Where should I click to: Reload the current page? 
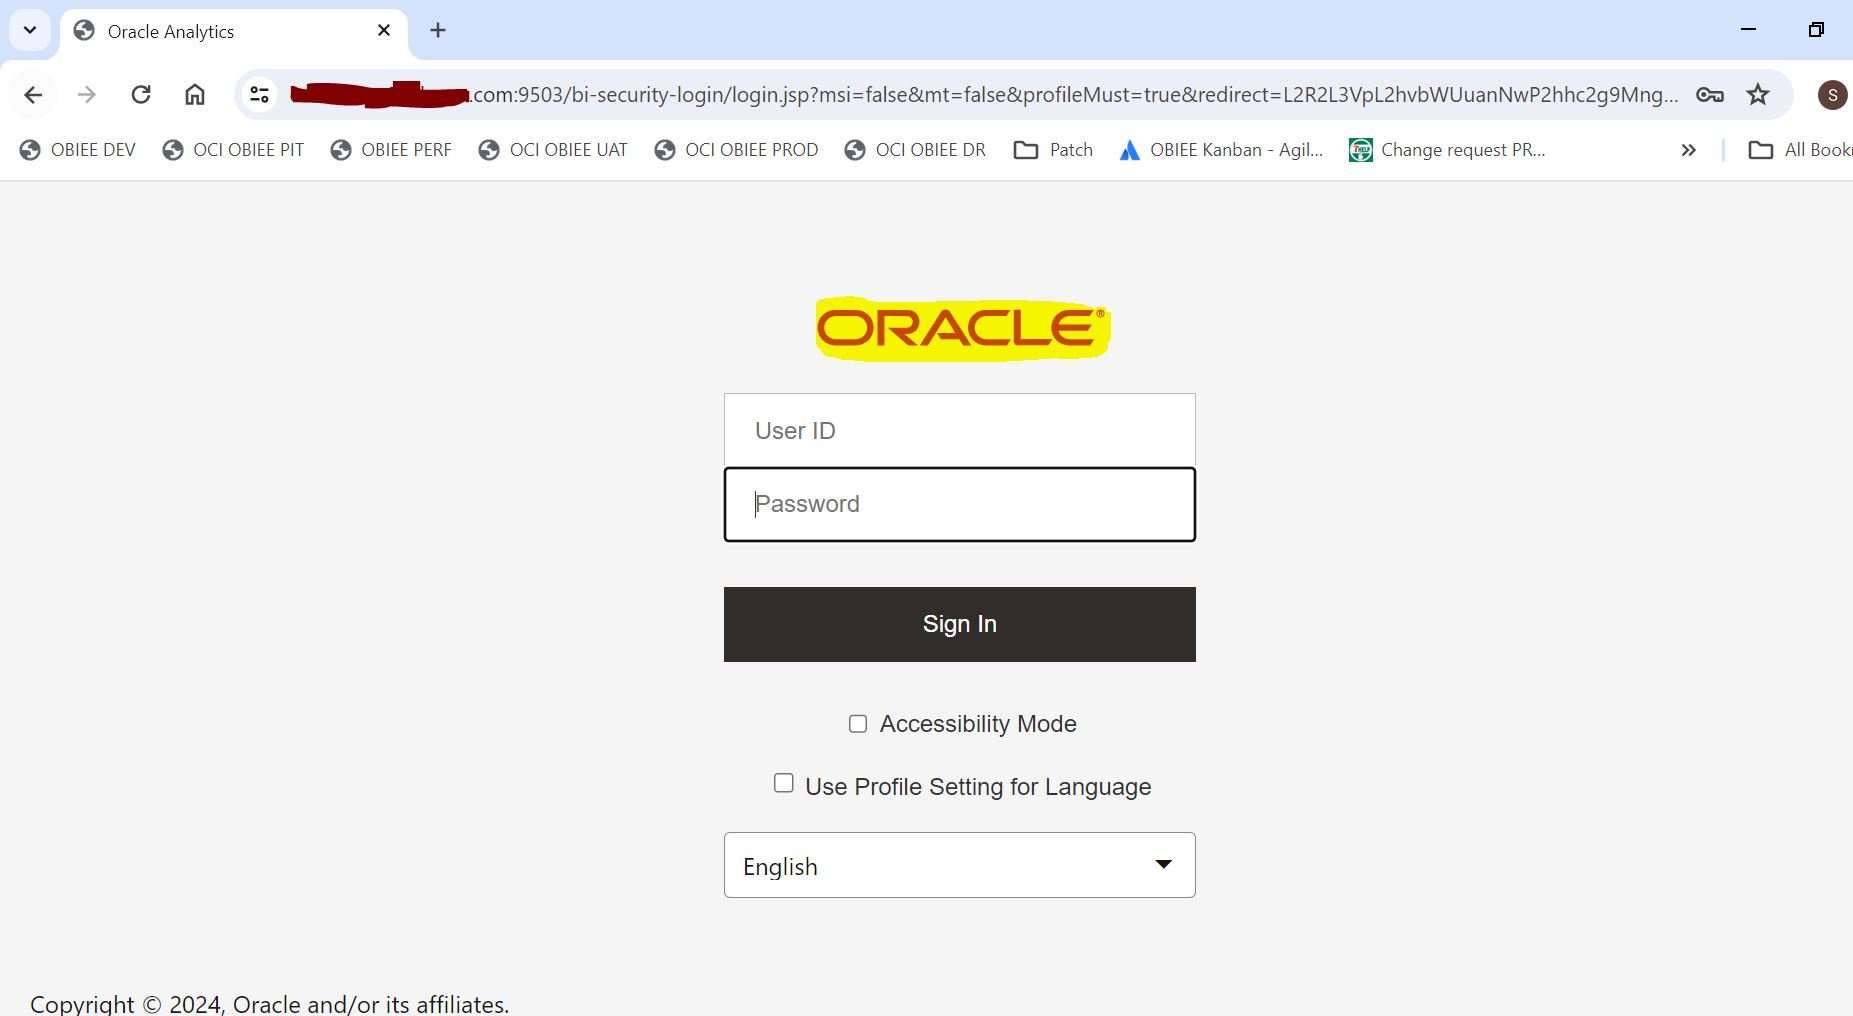point(141,94)
